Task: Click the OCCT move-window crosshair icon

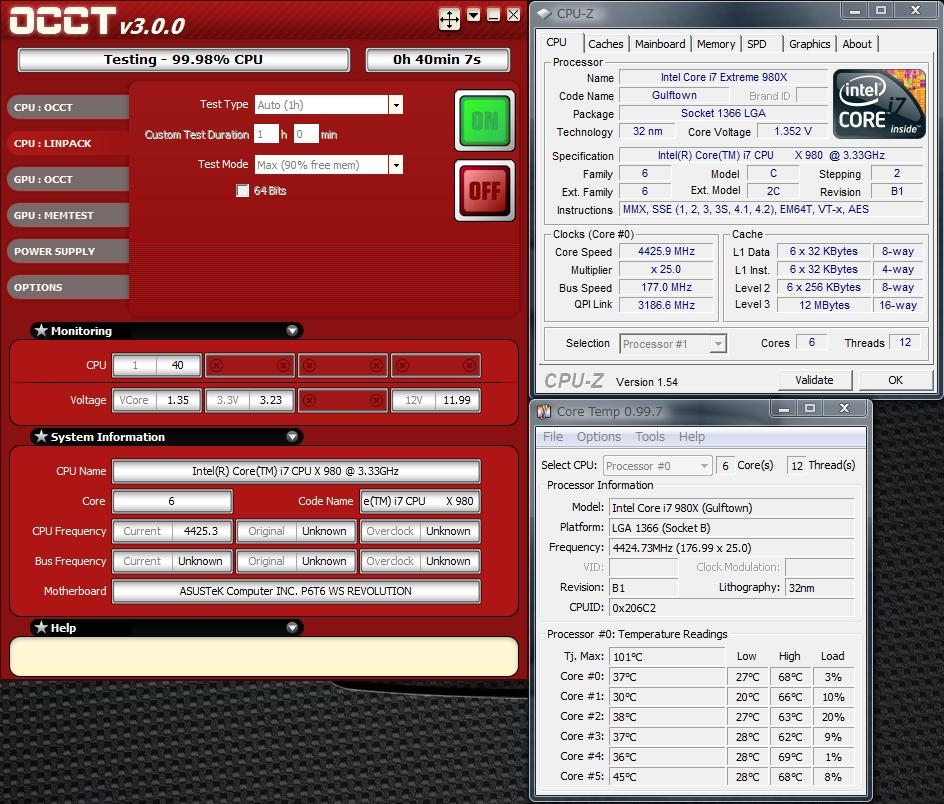Action: (x=449, y=18)
